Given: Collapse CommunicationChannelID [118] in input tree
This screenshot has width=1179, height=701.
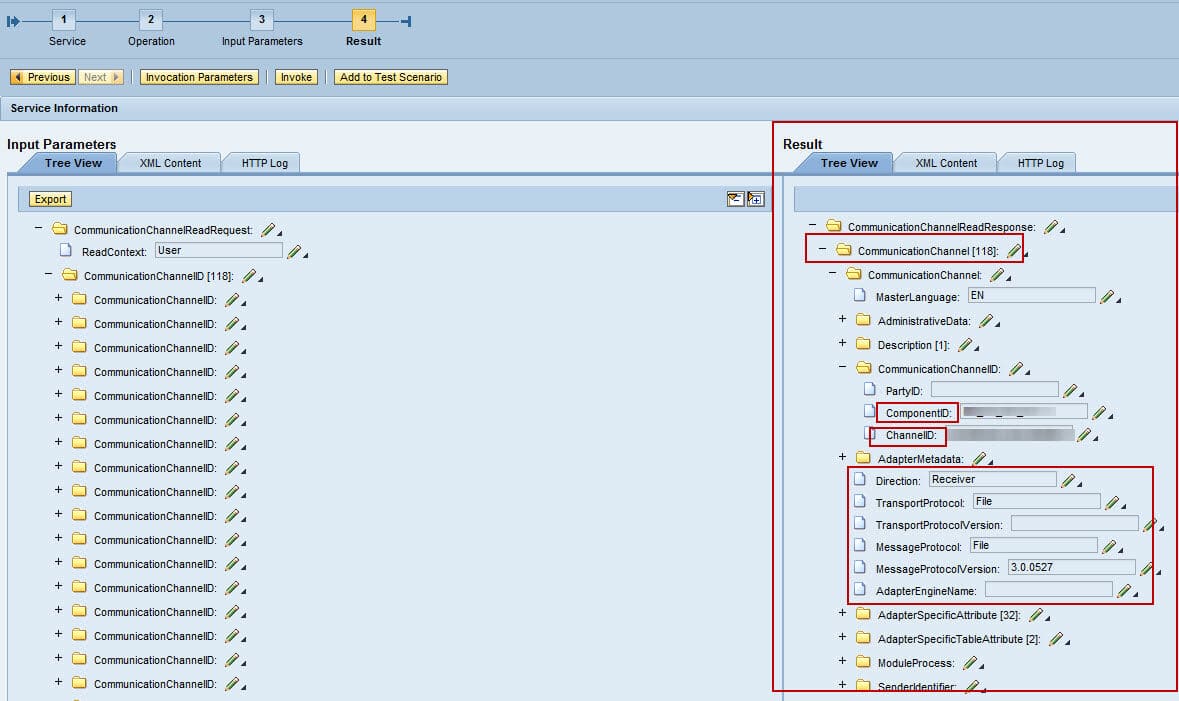Looking at the screenshot, I should [49, 275].
